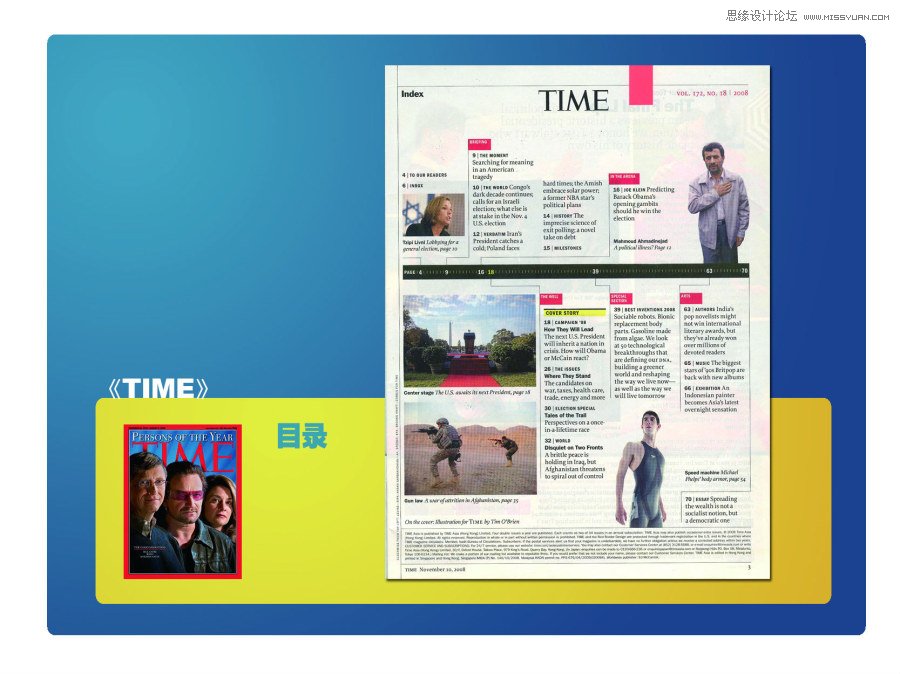Viewport: 900px width, 674px height.
Task: Click the "9 | THE MOMENT" entry
Action: [x=490, y=156]
